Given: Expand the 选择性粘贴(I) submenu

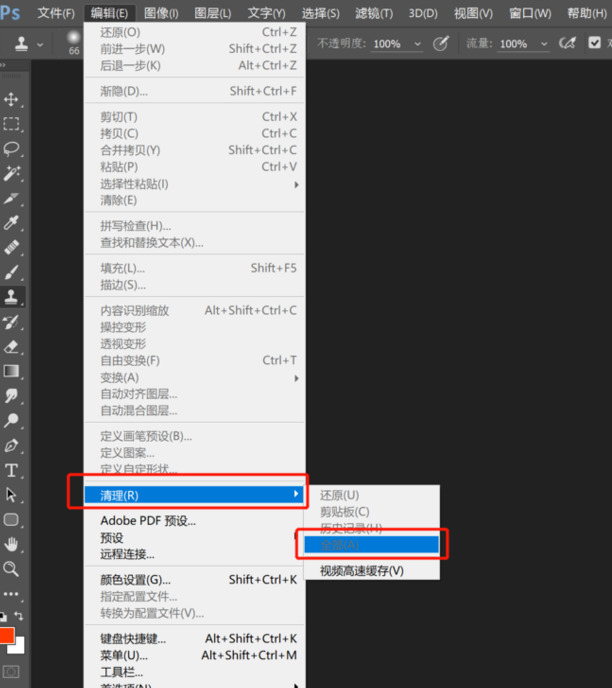Looking at the screenshot, I should pos(194,184).
